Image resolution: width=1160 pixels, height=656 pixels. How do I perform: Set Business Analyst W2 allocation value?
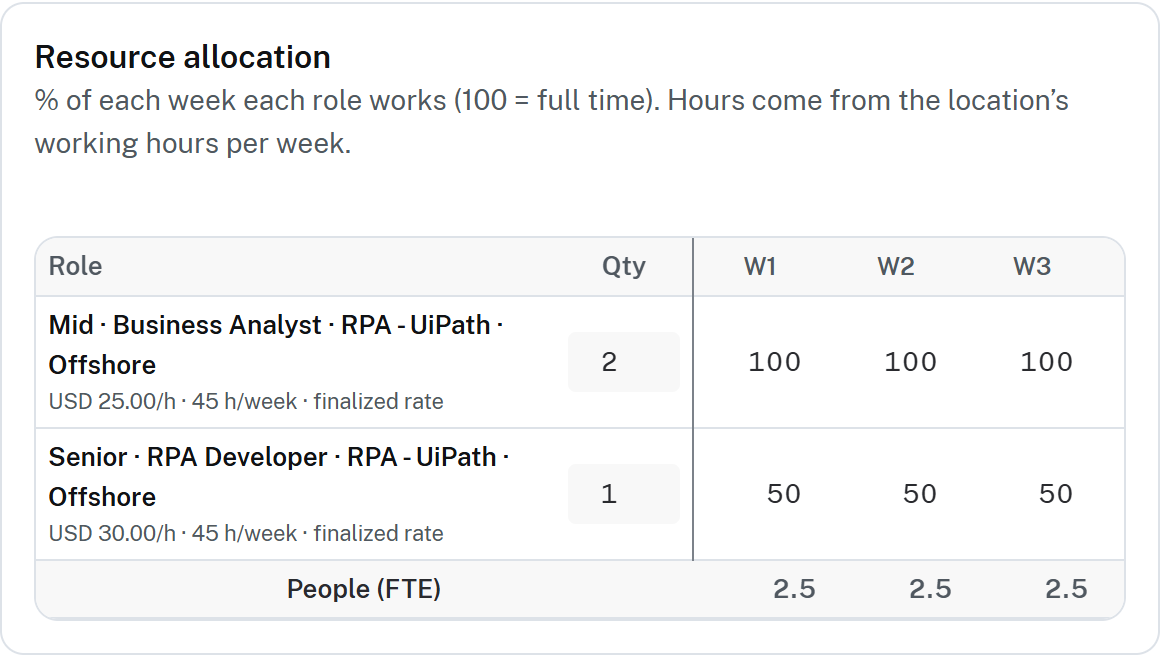point(910,362)
